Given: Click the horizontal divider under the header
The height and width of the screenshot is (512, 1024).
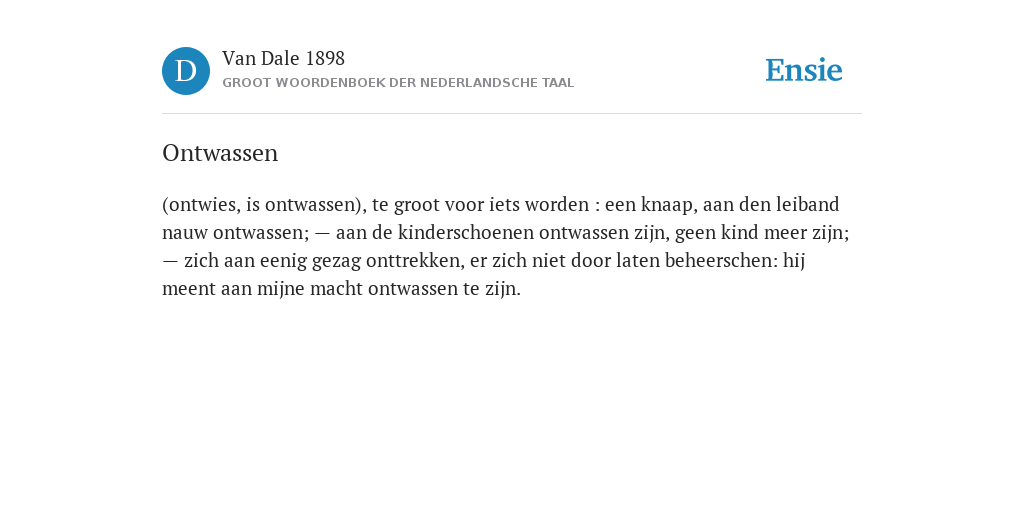Looking at the screenshot, I should (512, 114).
